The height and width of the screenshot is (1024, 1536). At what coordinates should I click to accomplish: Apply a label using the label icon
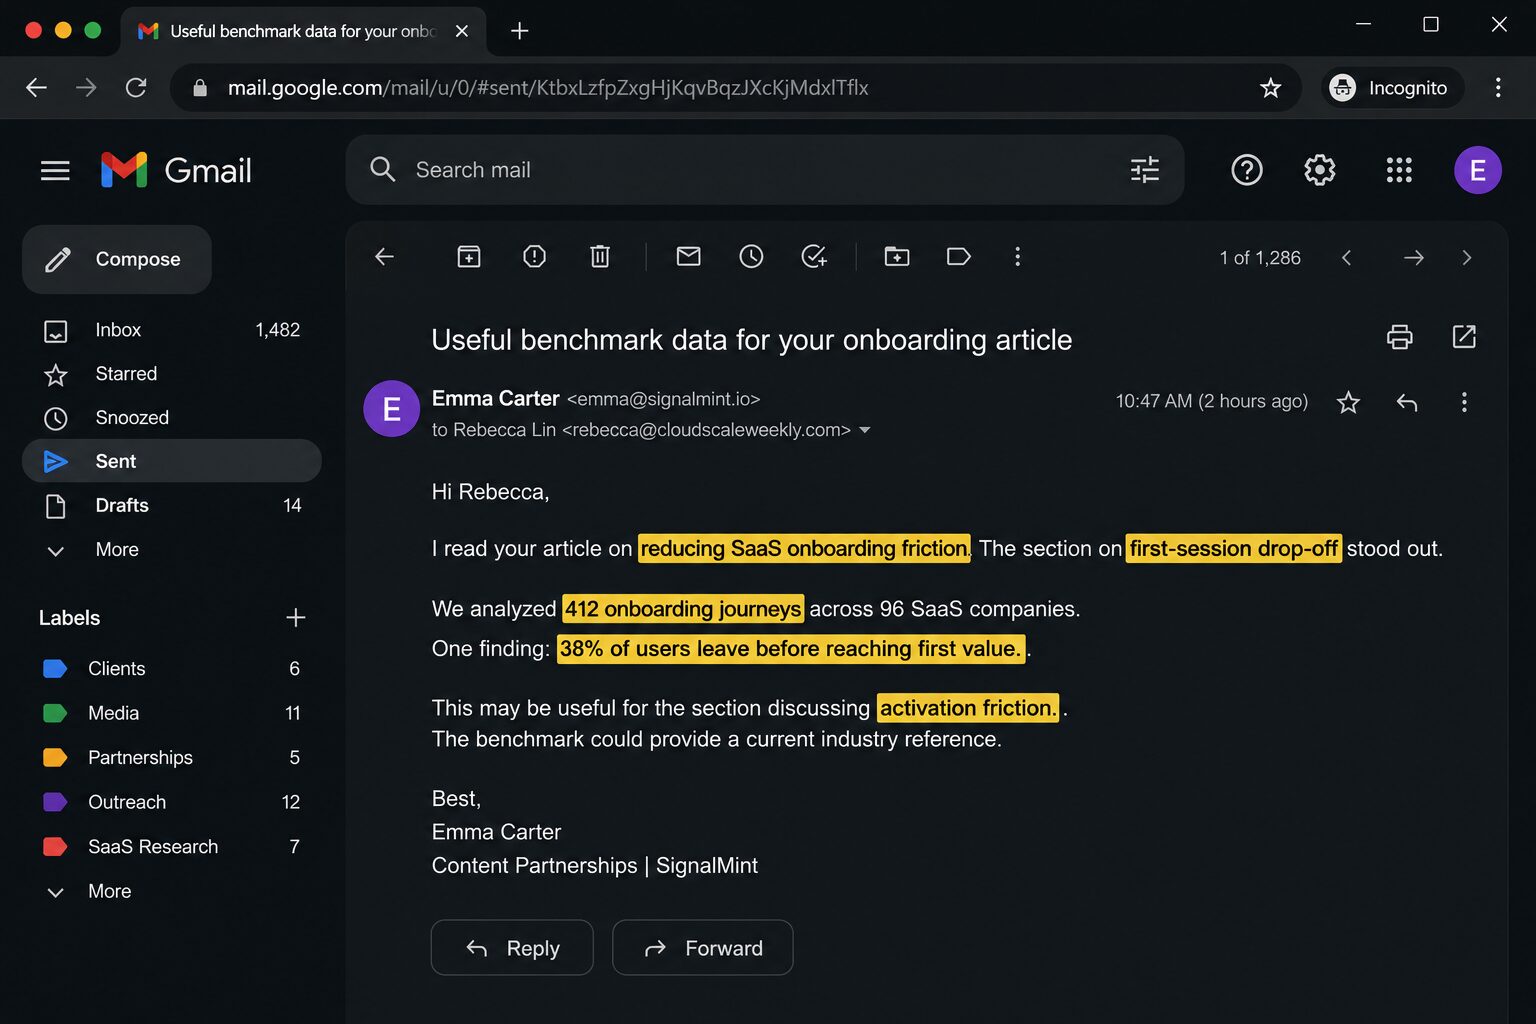[958, 257]
